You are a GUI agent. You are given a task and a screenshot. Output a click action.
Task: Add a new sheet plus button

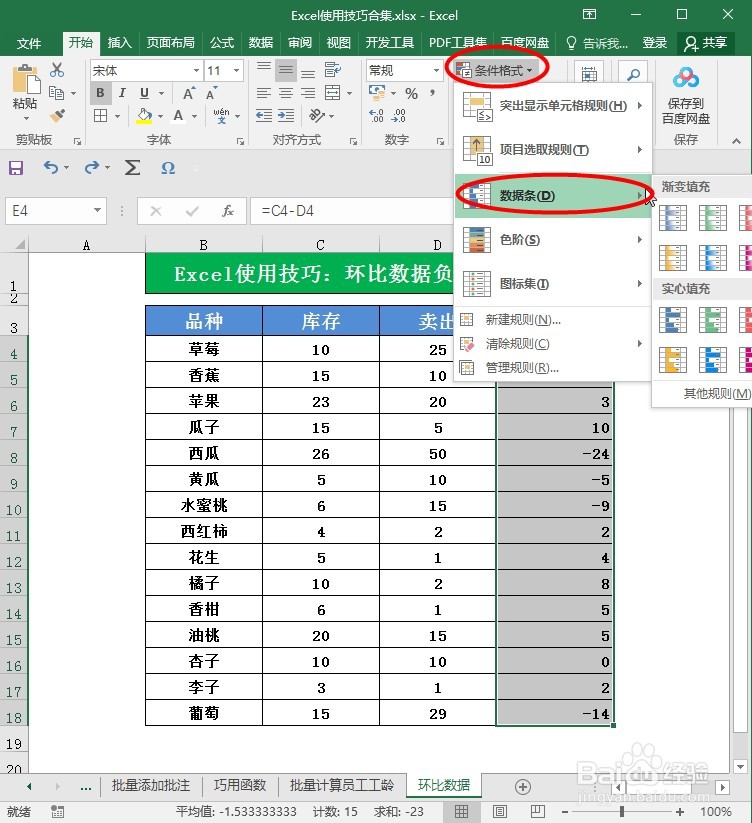pyautogui.click(x=523, y=786)
